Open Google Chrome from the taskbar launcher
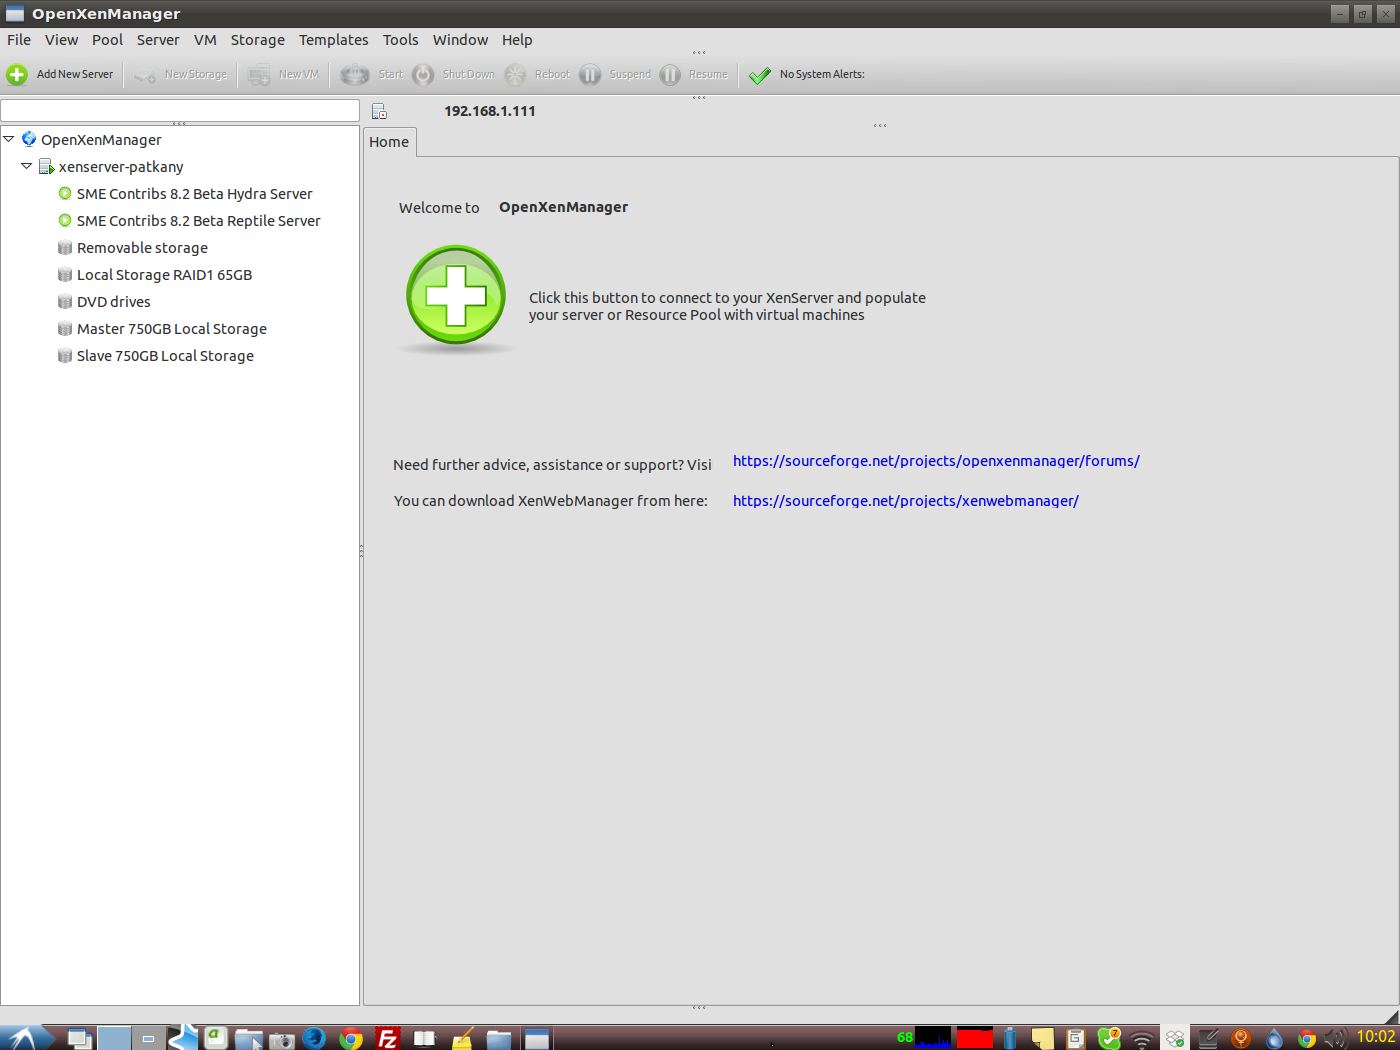 tap(351, 1038)
